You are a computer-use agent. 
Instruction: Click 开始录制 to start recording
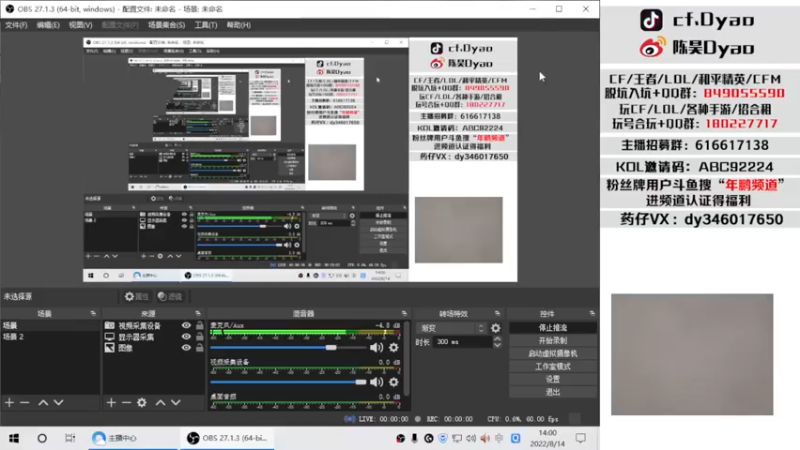point(553,340)
